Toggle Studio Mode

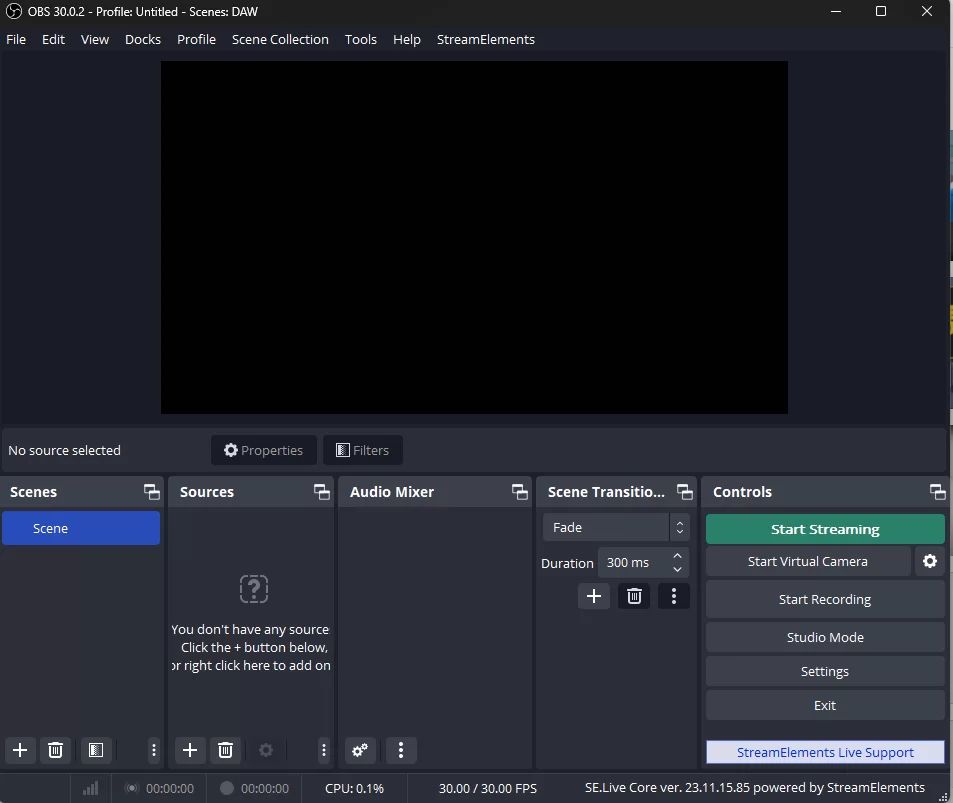[x=825, y=637]
